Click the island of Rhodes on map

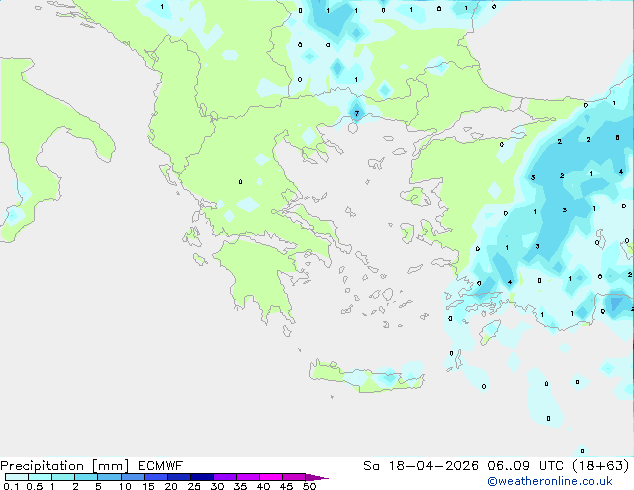pyautogui.click(x=490, y=332)
